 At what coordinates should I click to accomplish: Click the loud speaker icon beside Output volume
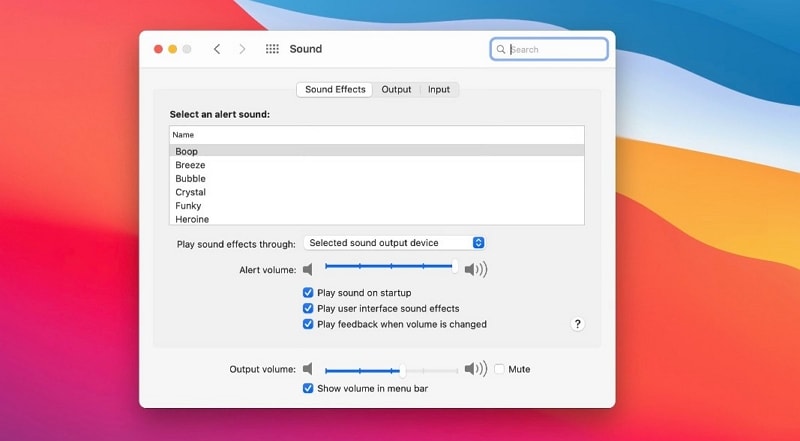pyautogui.click(x=476, y=369)
